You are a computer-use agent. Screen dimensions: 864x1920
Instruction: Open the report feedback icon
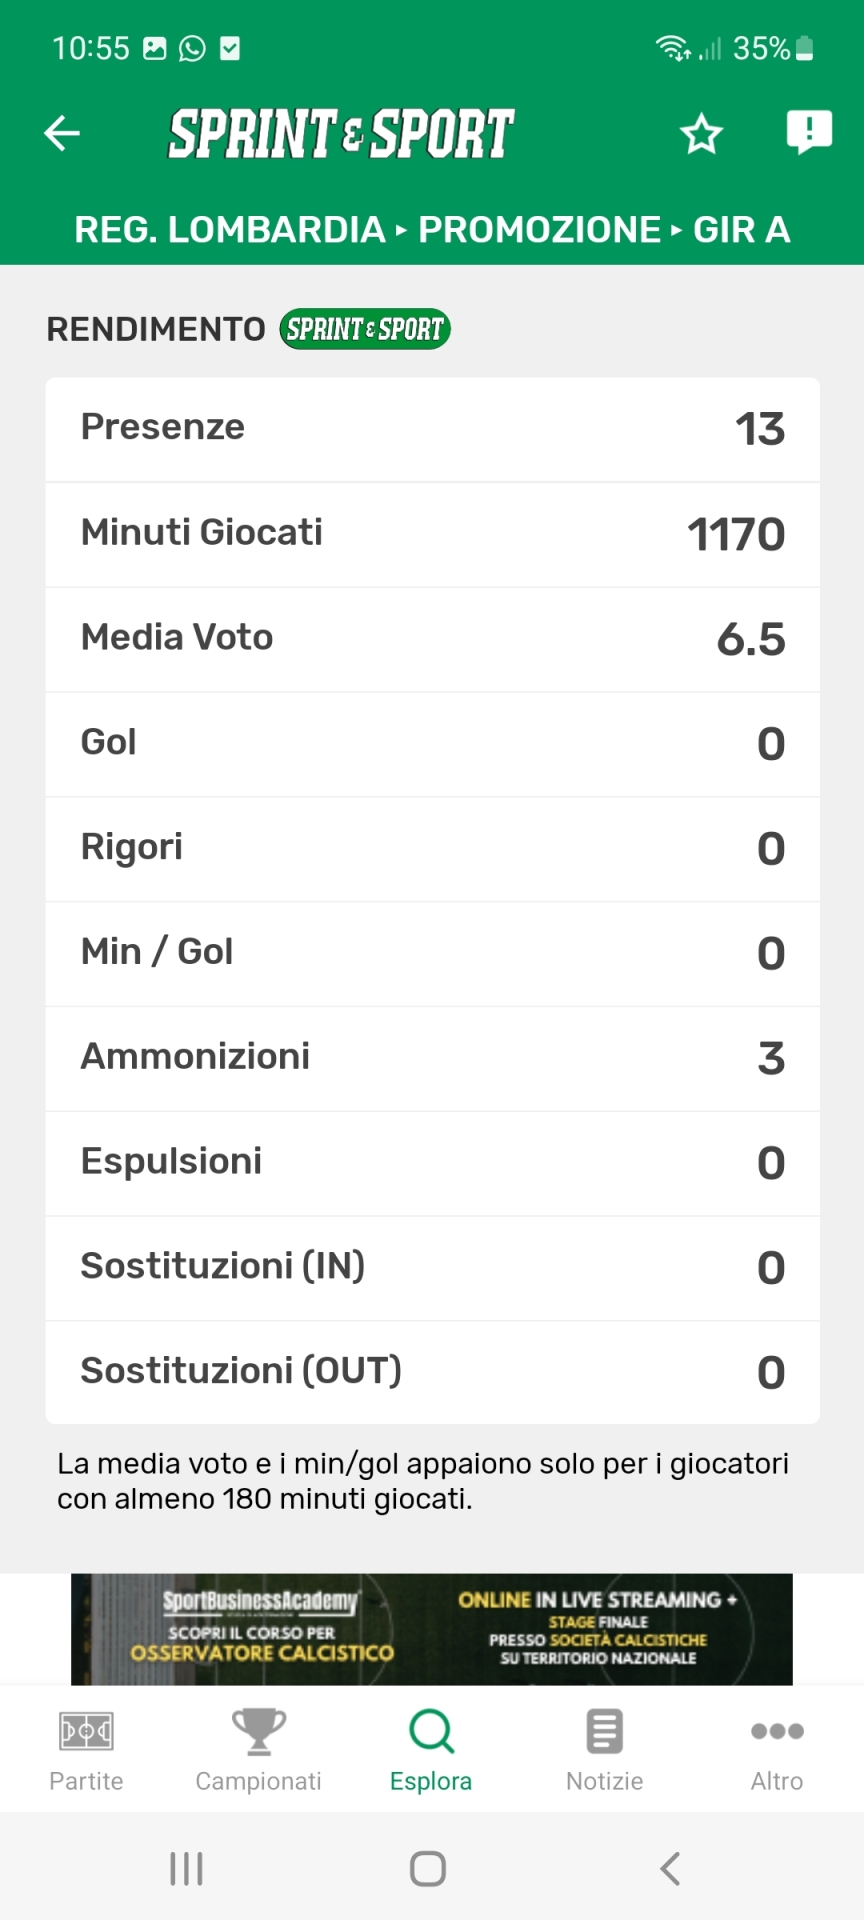click(808, 132)
